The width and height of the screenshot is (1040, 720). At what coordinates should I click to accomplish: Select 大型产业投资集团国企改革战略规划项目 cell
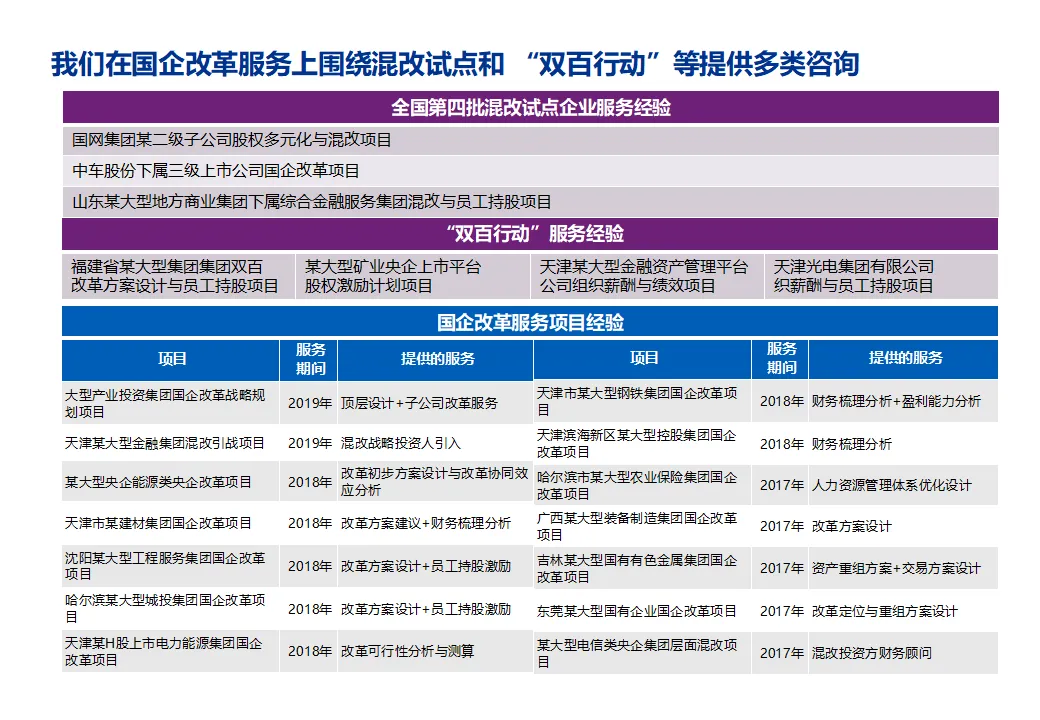(171, 403)
